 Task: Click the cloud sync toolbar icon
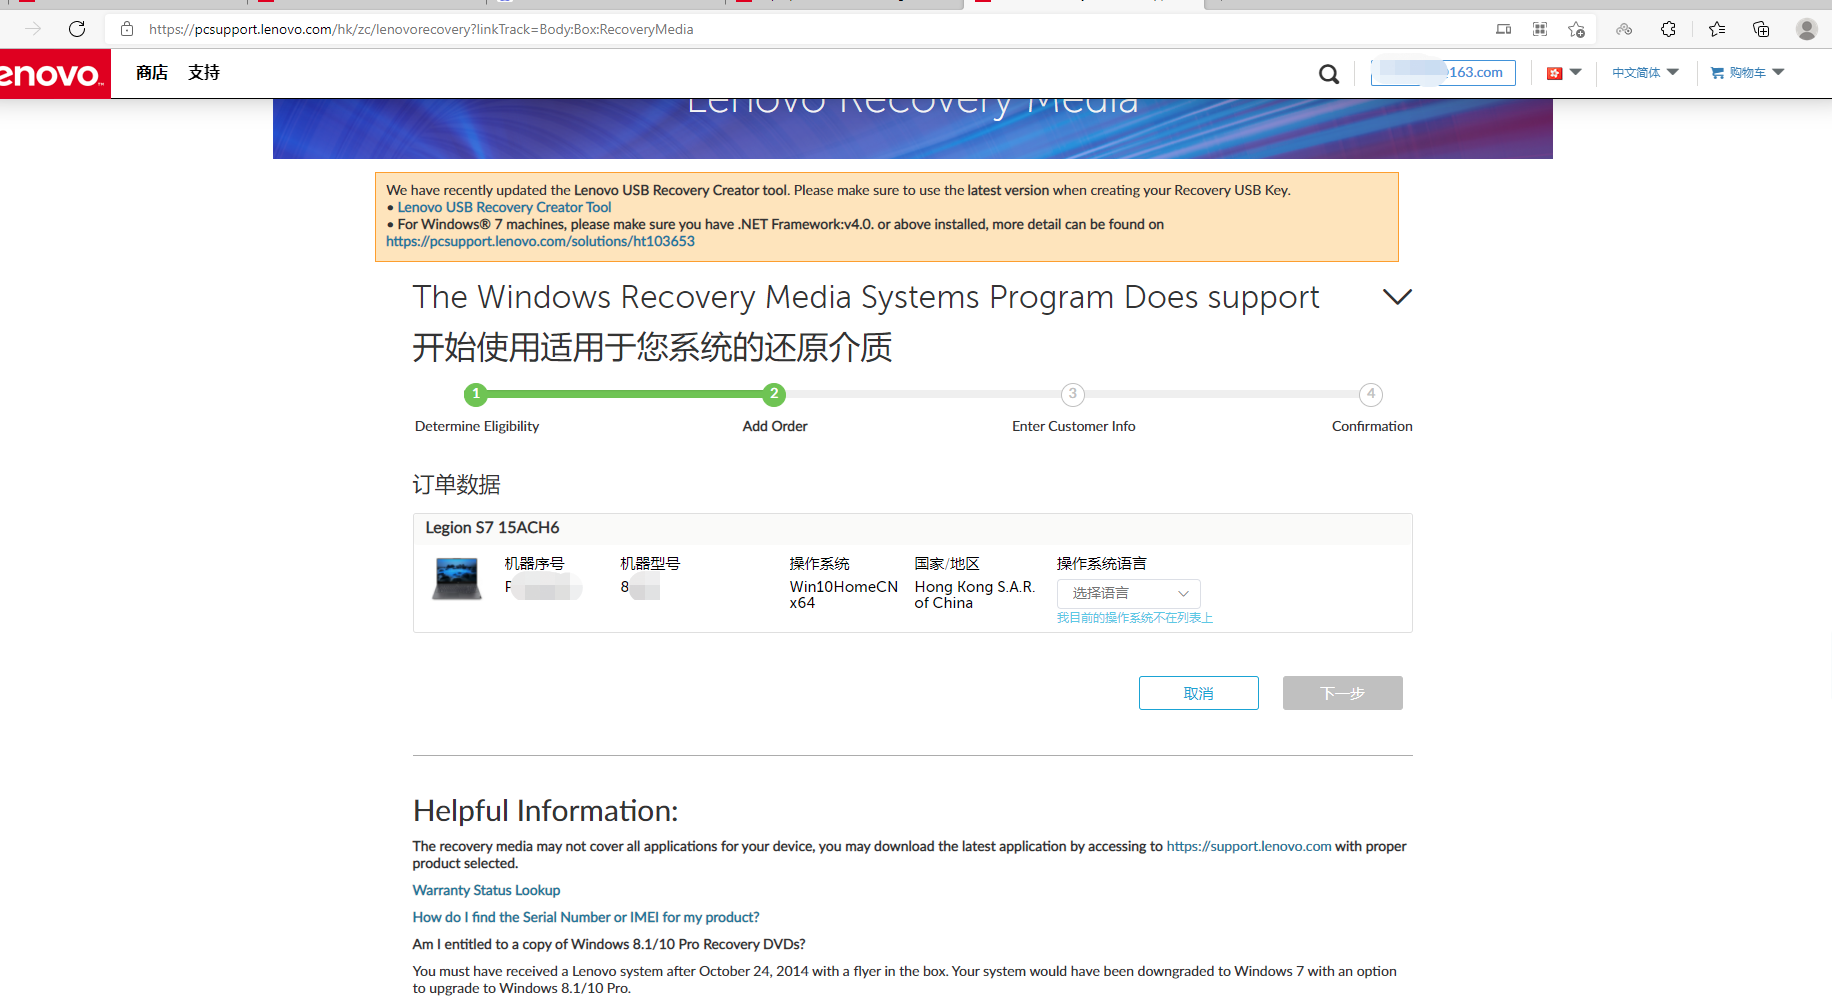[1624, 29]
